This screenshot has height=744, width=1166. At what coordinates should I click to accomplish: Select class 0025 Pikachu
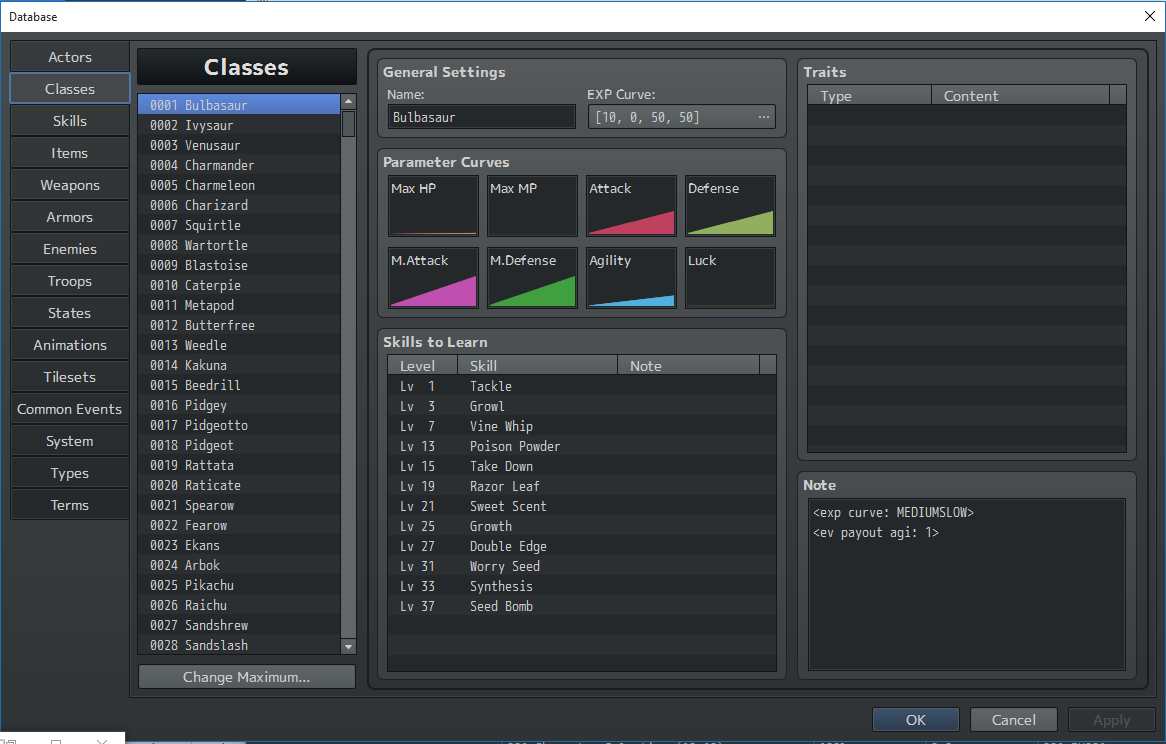[x=239, y=585]
